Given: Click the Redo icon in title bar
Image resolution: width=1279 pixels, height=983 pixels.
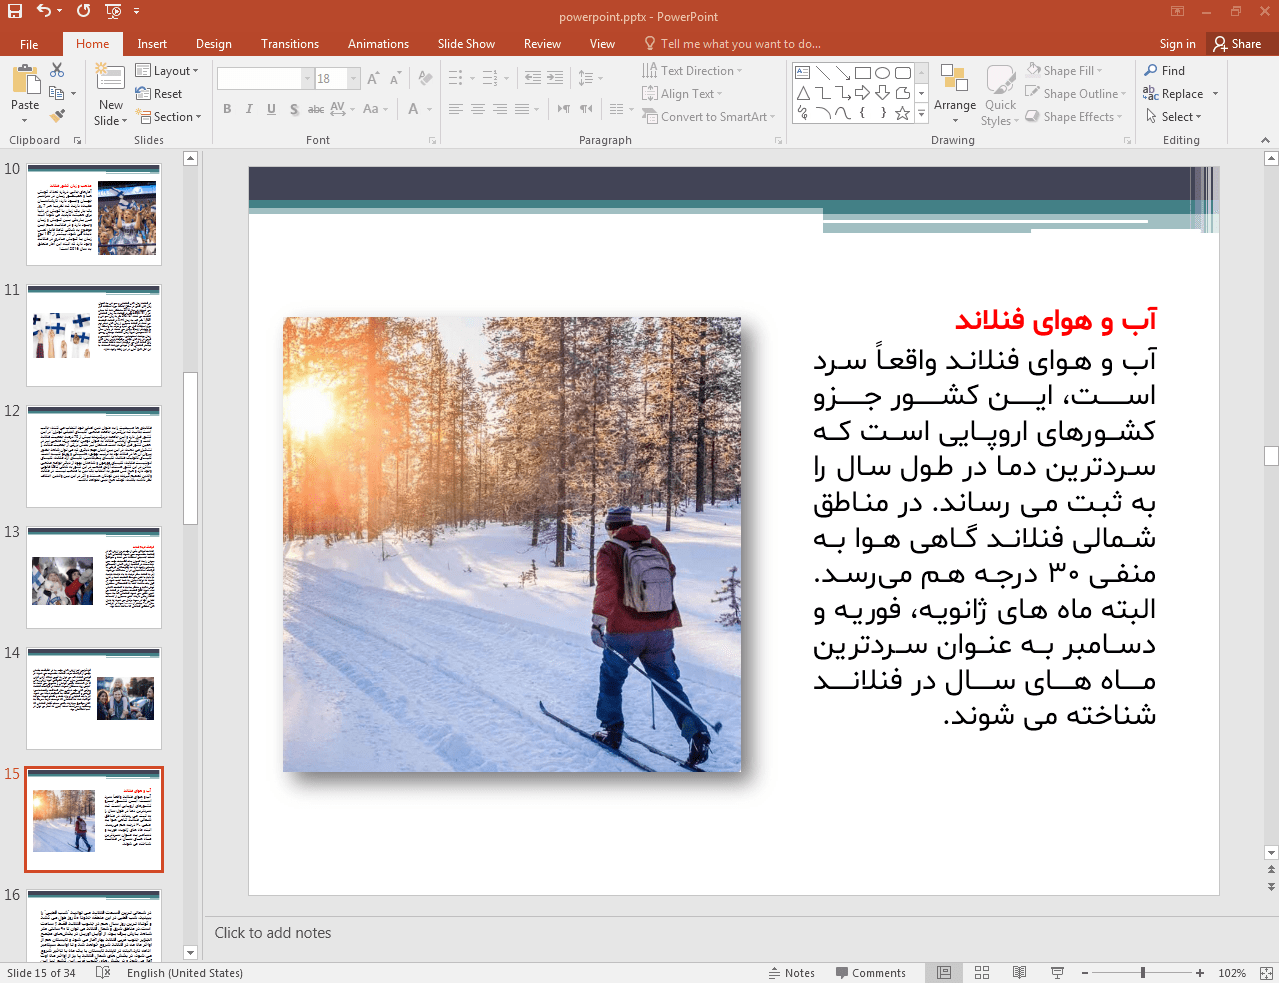Looking at the screenshot, I should pos(83,11).
